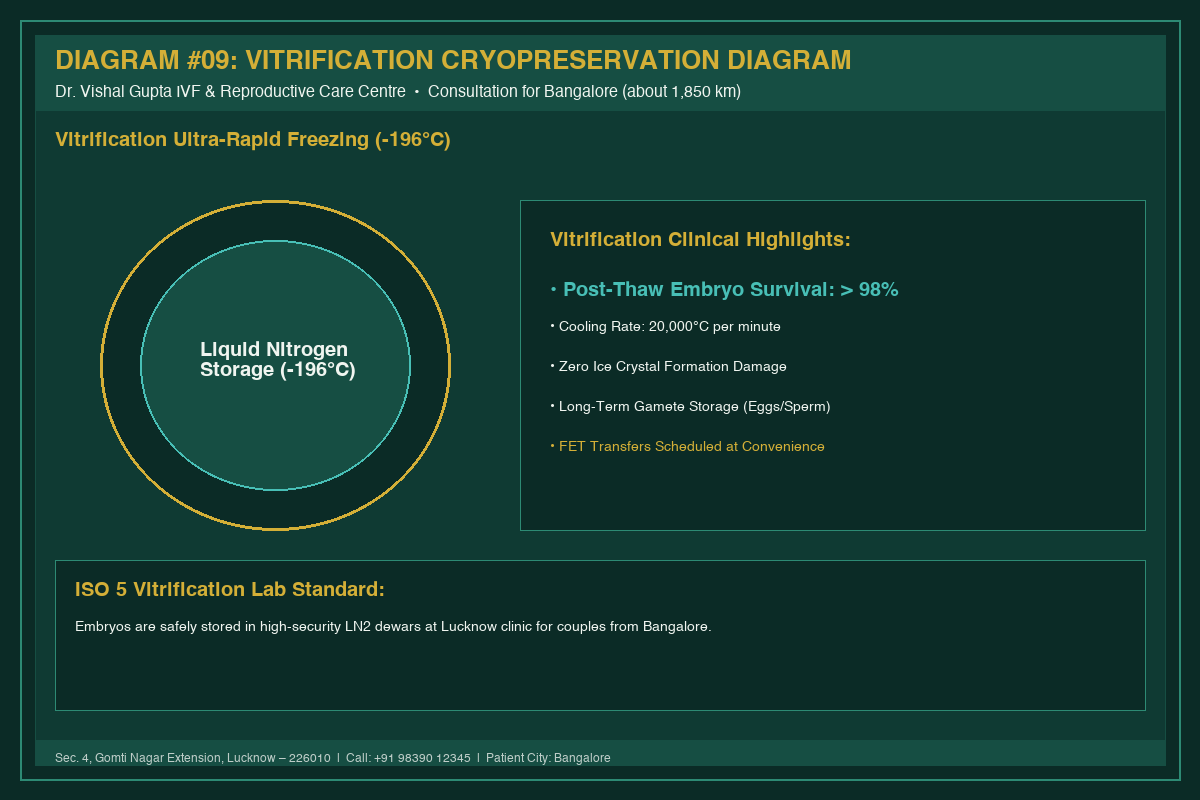Click 'Post-Thaw Embryo Survival: > 98%' line
The height and width of the screenshot is (800, 1200).
coord(724,290)
